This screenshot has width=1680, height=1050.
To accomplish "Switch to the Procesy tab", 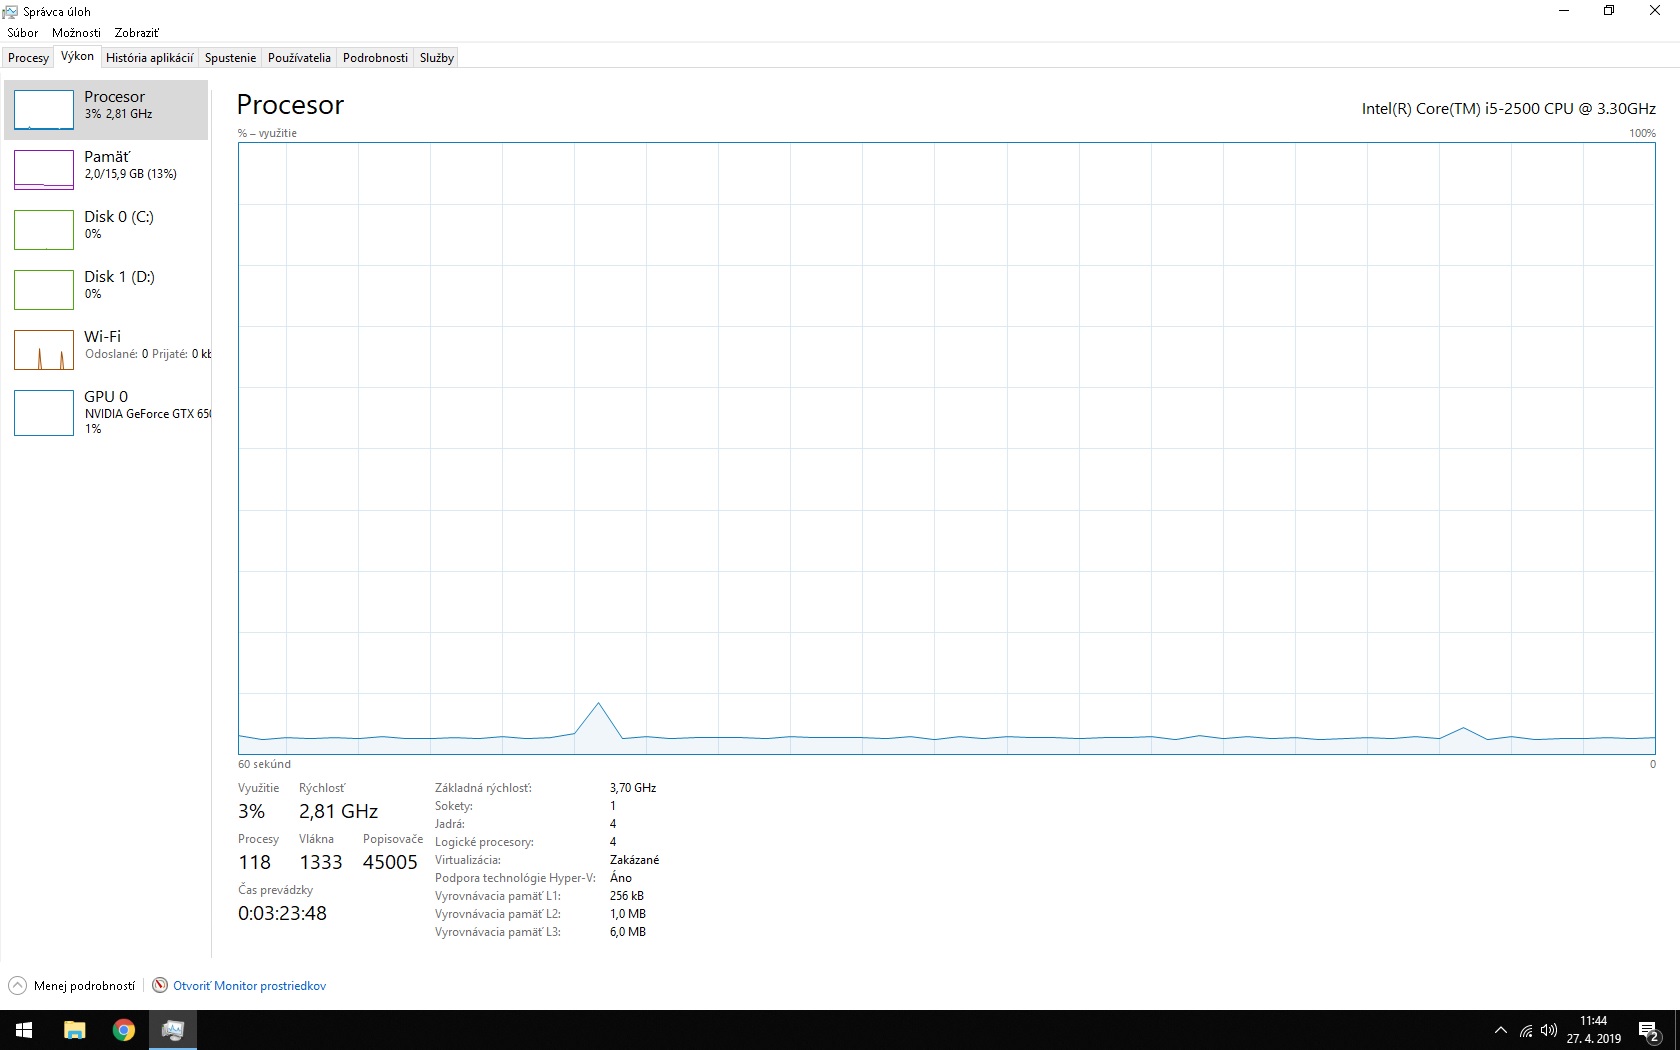I will coord(28,58).
